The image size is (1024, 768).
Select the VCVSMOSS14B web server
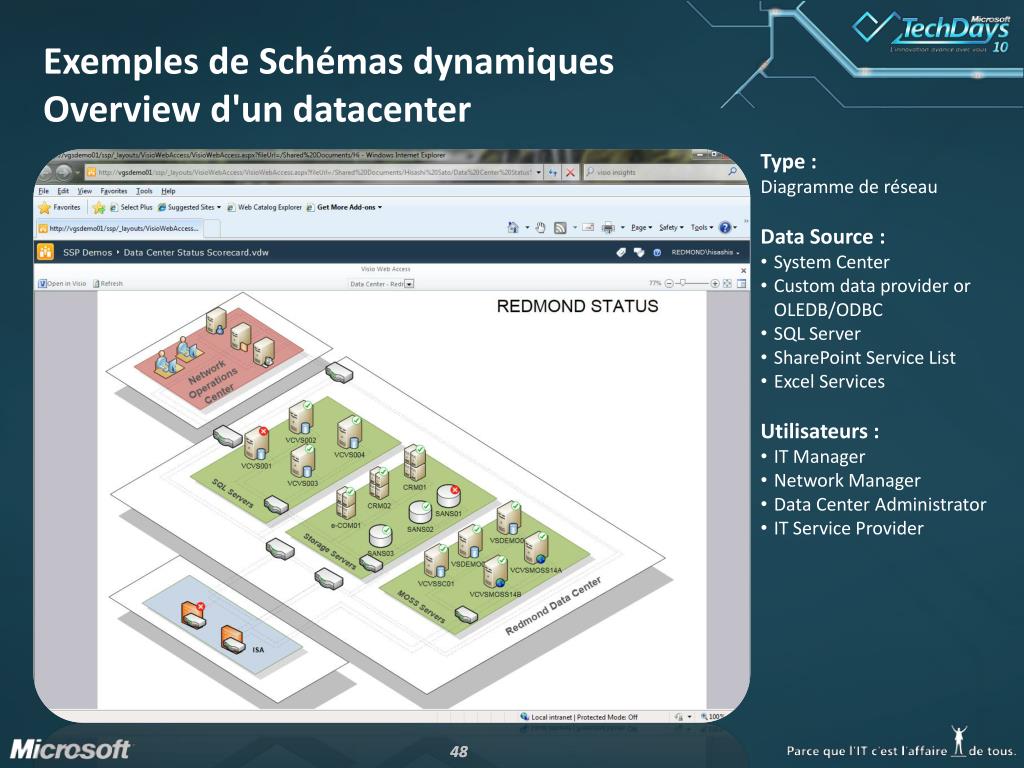click(x=496, y=571)
